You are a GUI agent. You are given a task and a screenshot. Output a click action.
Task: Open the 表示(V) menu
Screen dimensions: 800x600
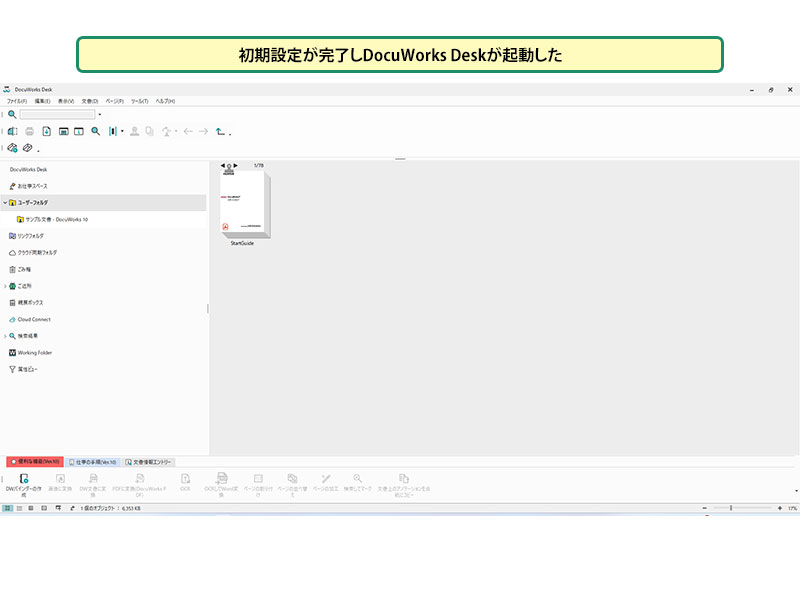tap(66, 101)
